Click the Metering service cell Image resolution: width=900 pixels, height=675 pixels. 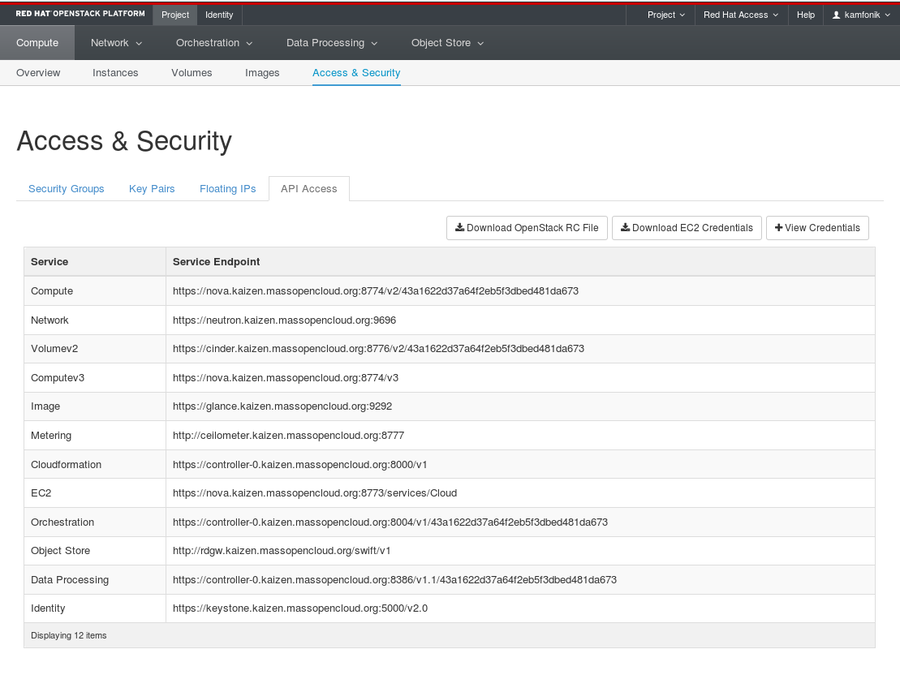[95, 436]
